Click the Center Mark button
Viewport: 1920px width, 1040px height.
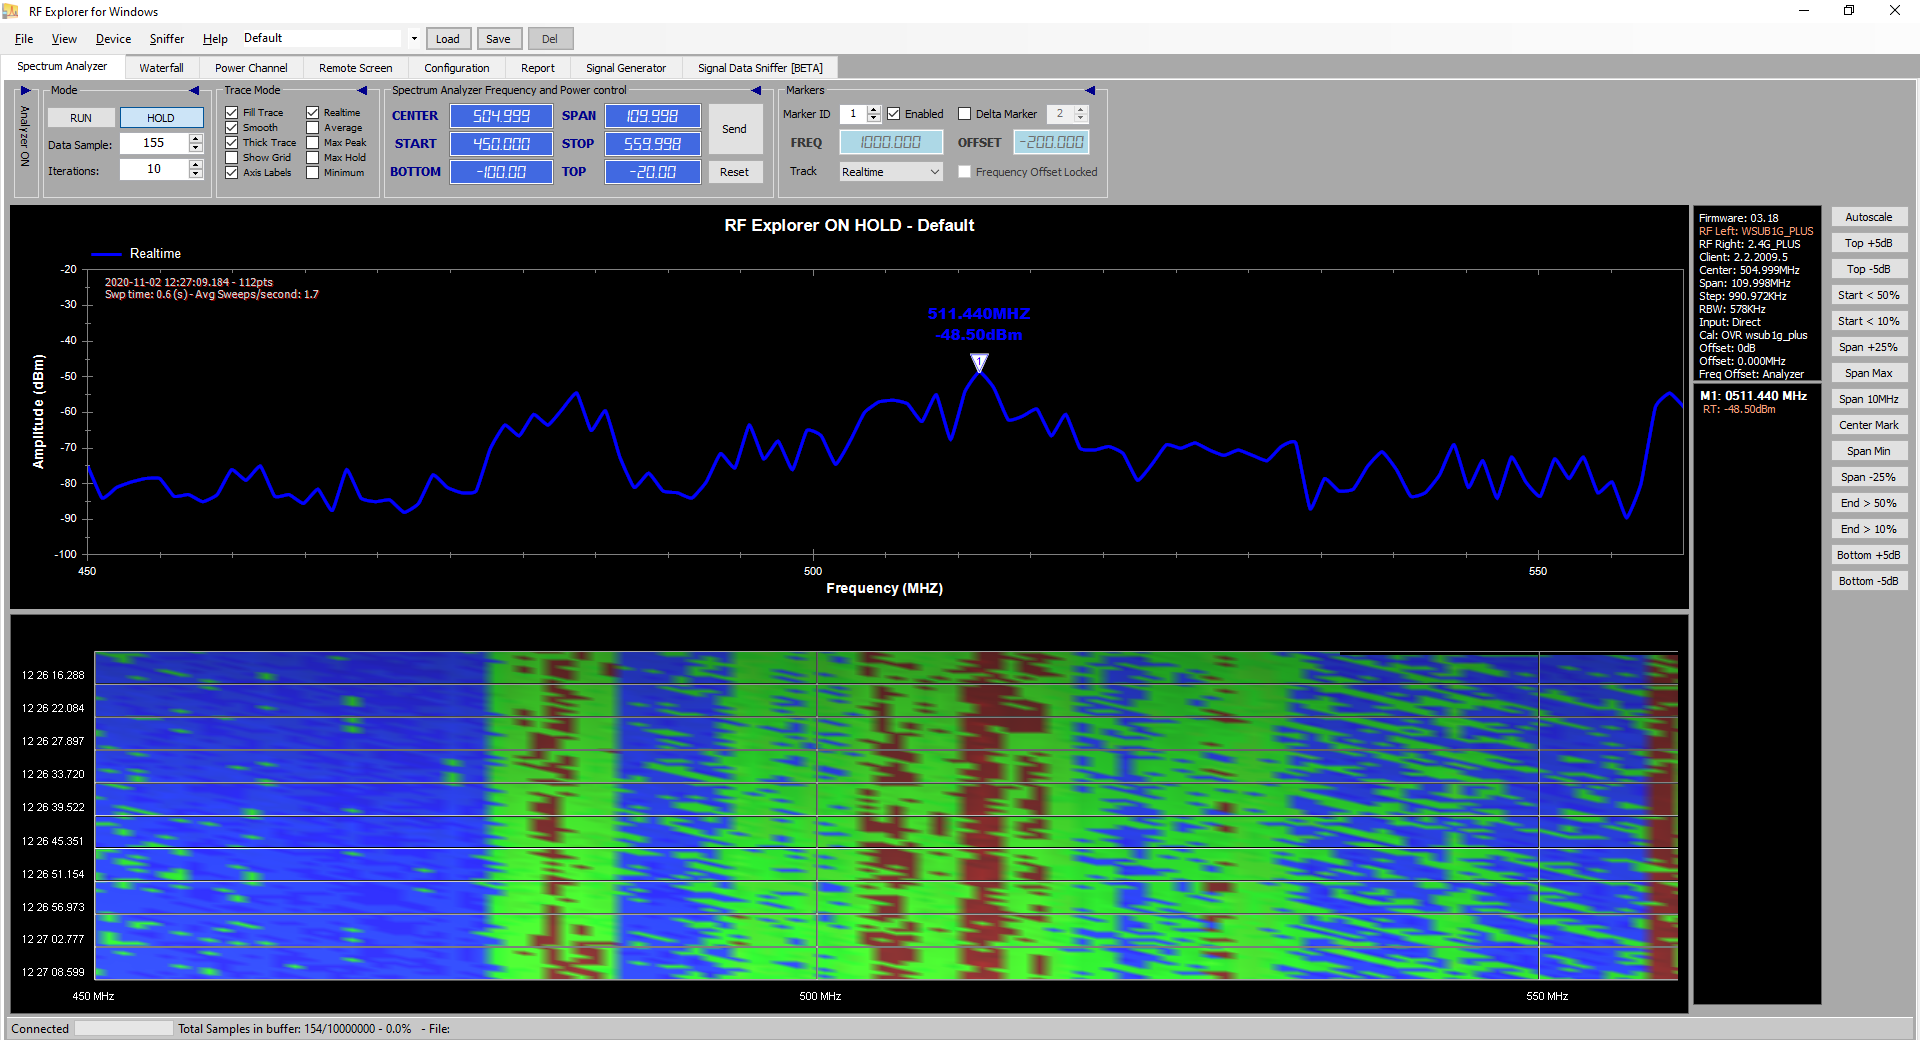[x=1868, y=425]
